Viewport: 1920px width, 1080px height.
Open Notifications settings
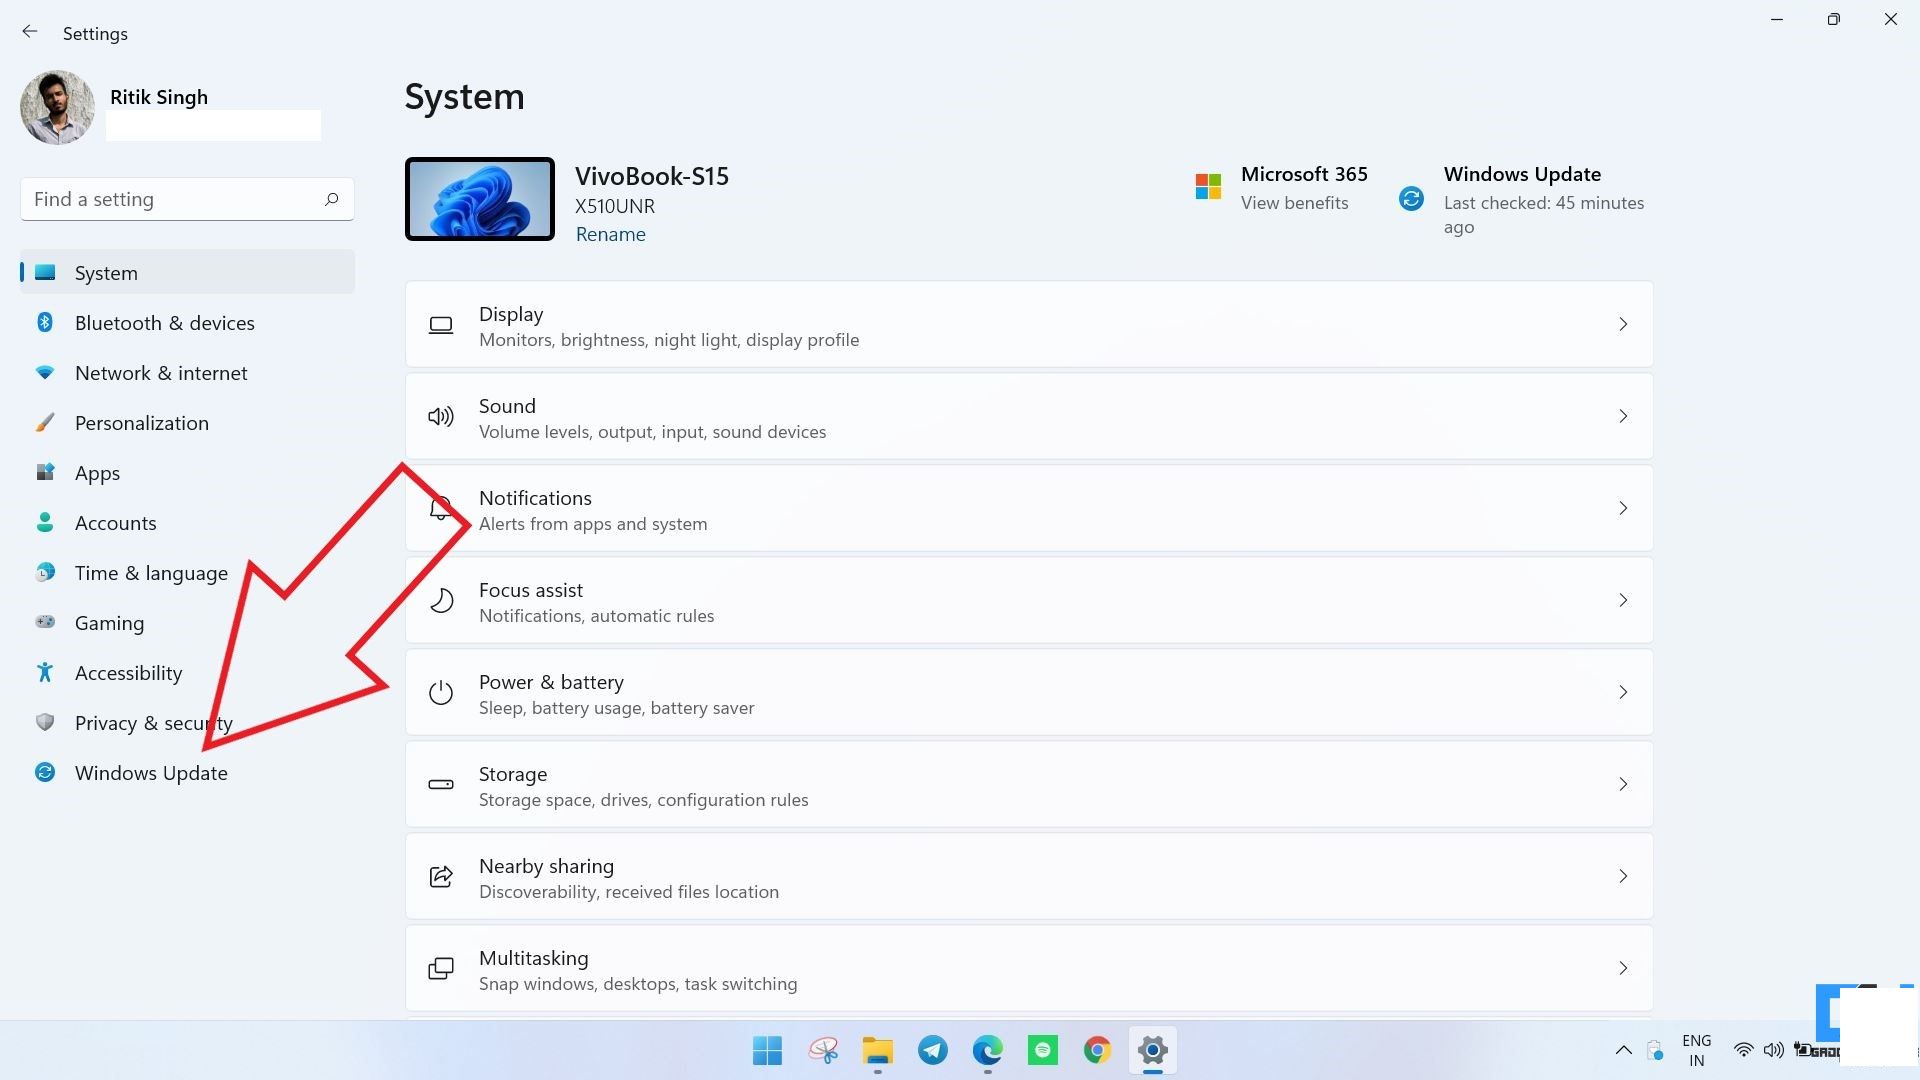tap(1029, 508)
